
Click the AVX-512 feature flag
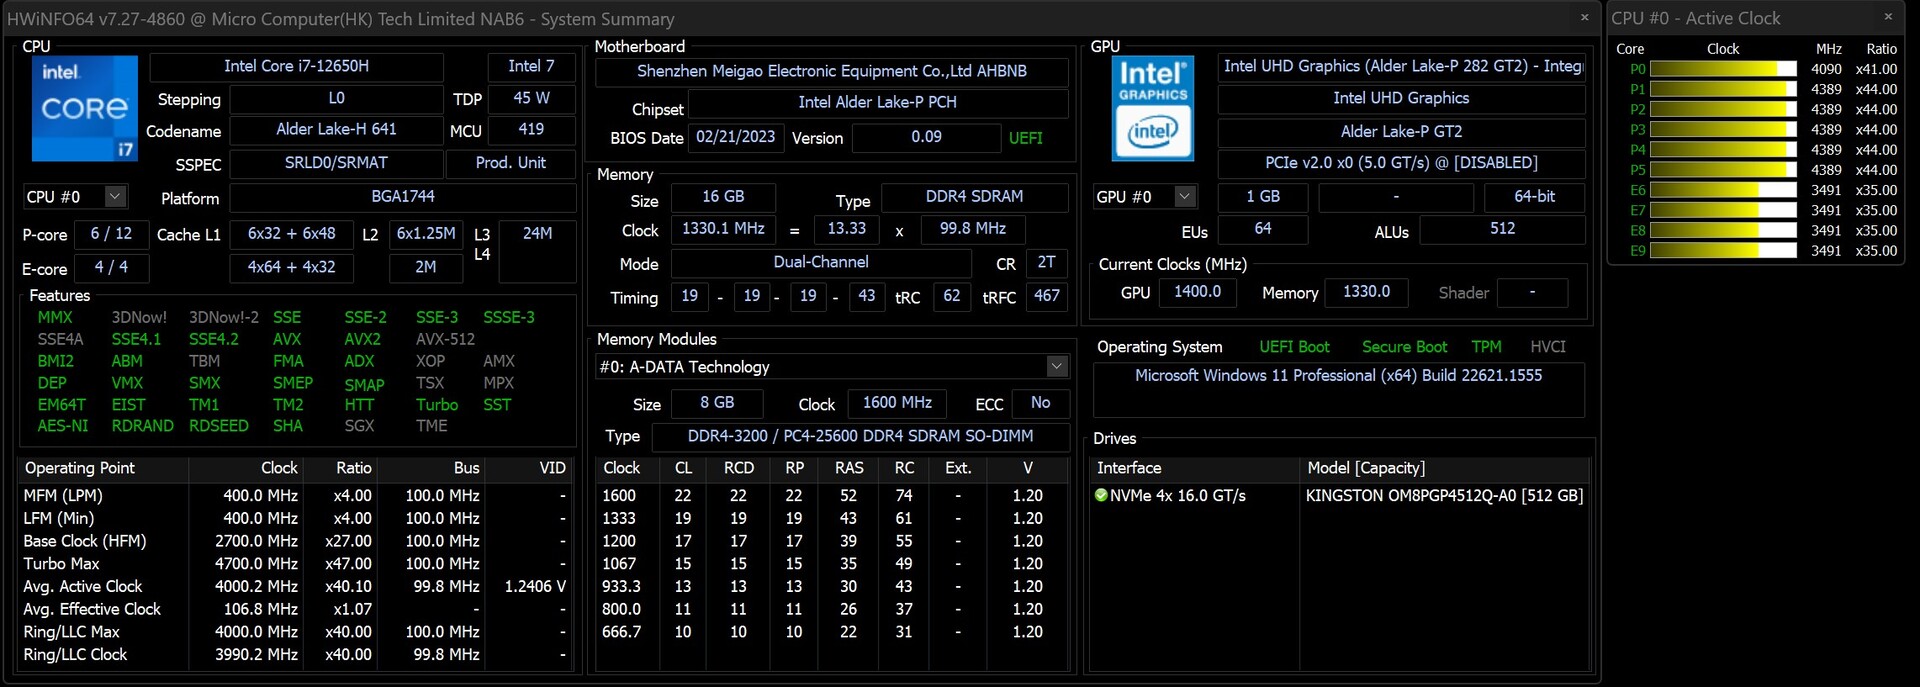pos(445,339)
